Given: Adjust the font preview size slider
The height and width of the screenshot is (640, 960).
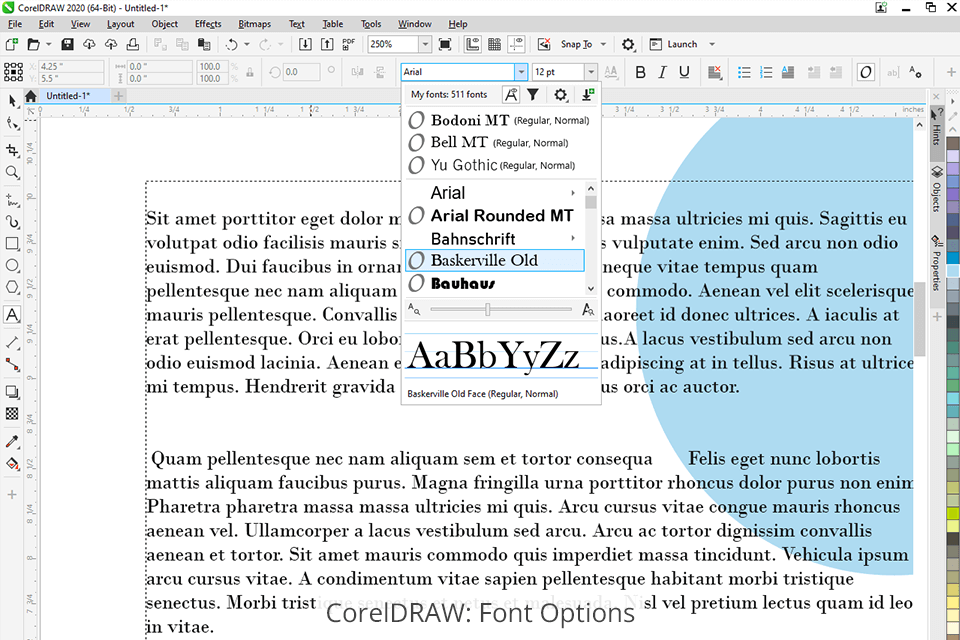Looking at the screenshot, I should 488,310.
